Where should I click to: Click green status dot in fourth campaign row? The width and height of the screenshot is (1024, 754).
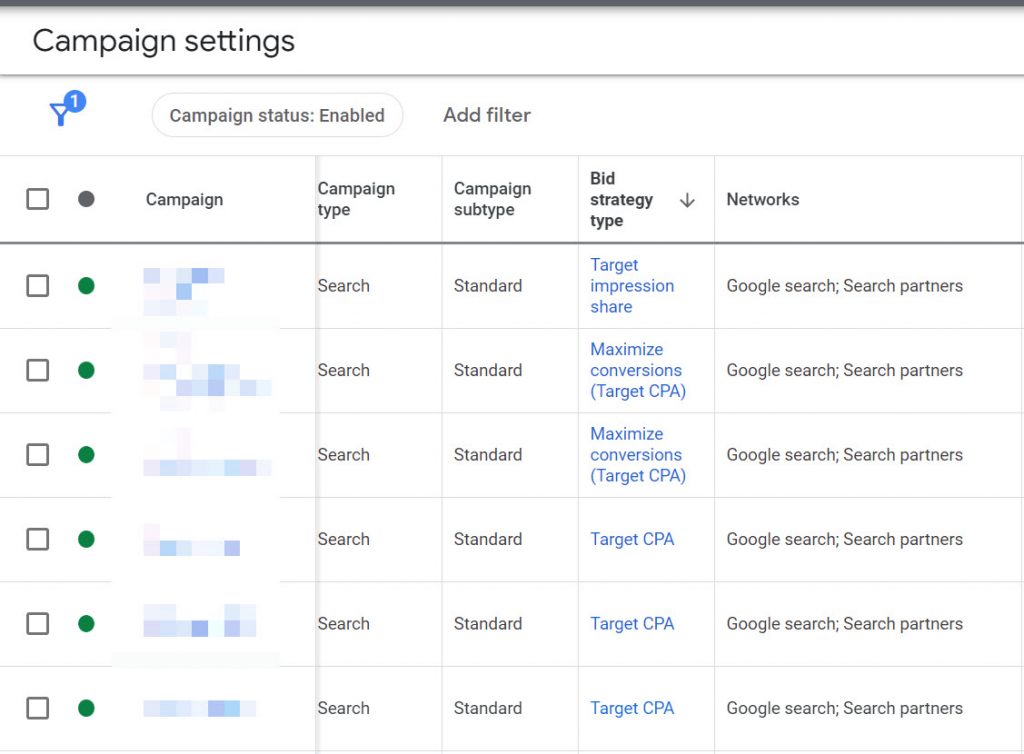pyautogui.click(x=86, y=539)
